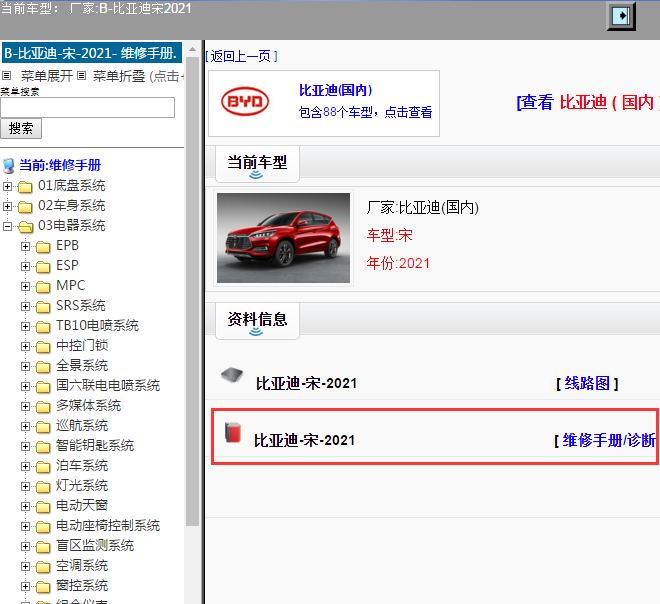Click the open 03电器系统 folder icon

[25, 226]
